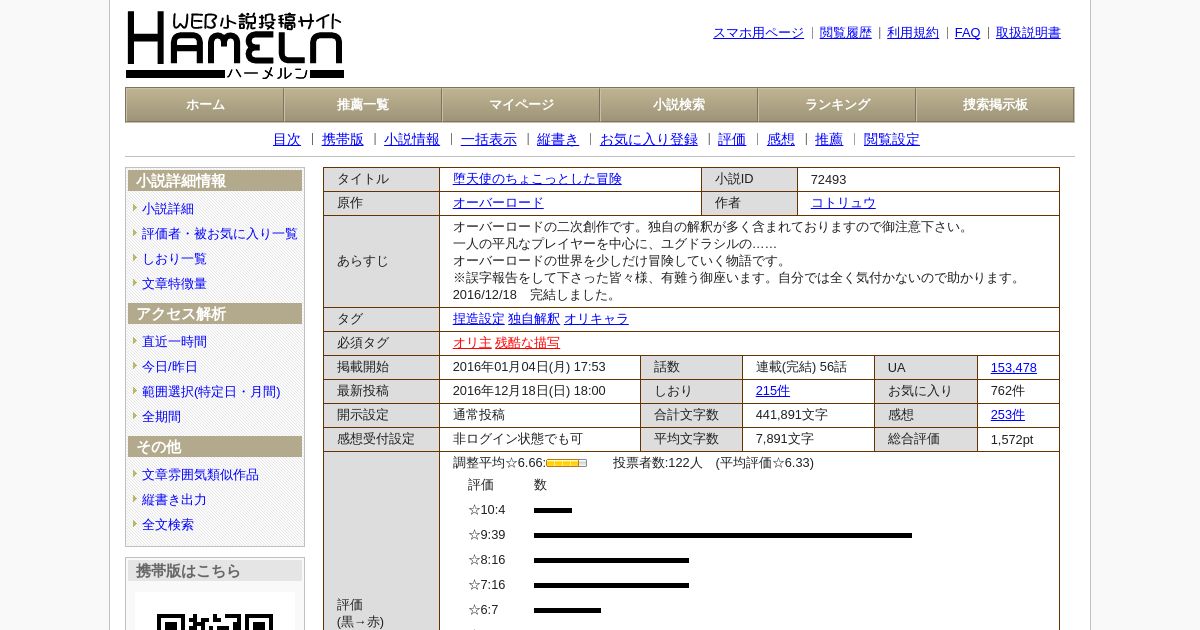The width and height of the screenshot is (1200, 630).
Task: Open 評価者・被お気に入り一覧 sidebar link
Action: click(x=220, y=234)
